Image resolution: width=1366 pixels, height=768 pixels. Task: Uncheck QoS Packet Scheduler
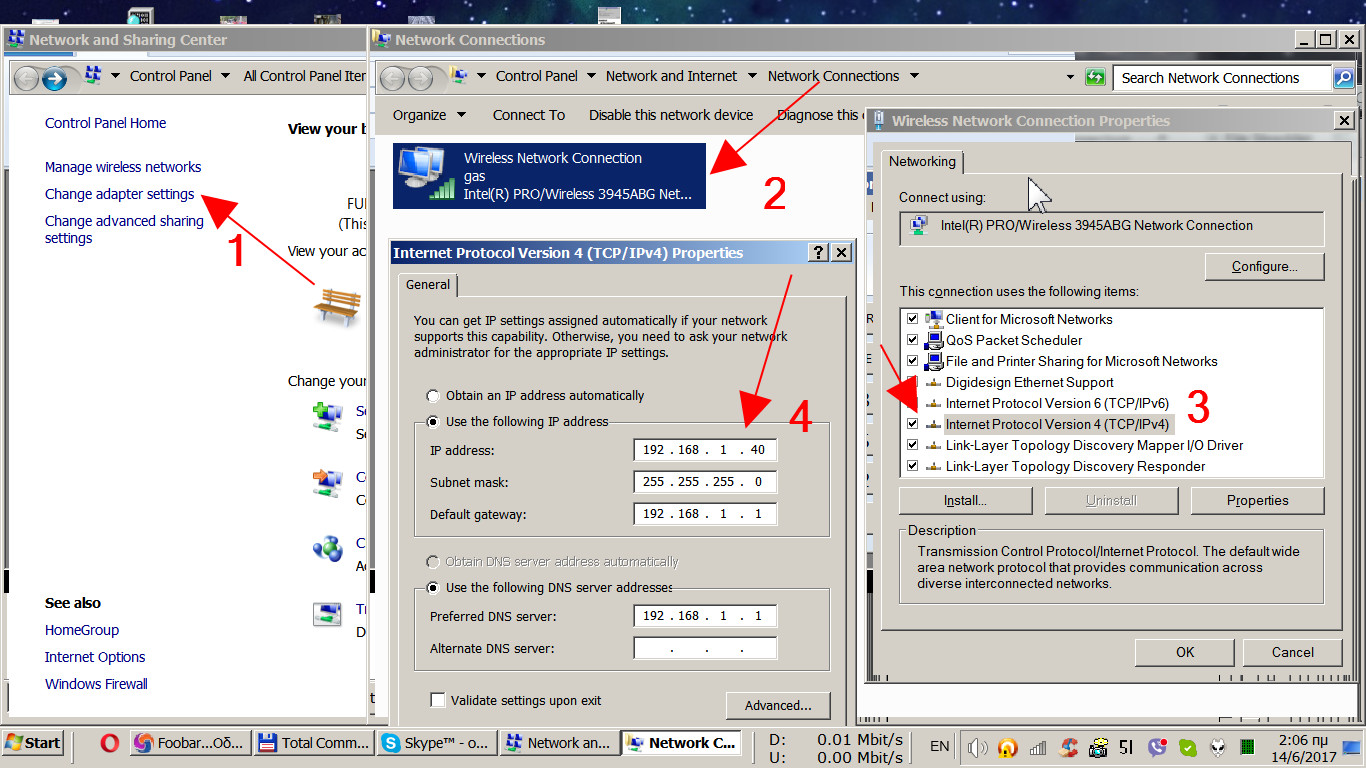pyautogui.click(x=911, y=340)
